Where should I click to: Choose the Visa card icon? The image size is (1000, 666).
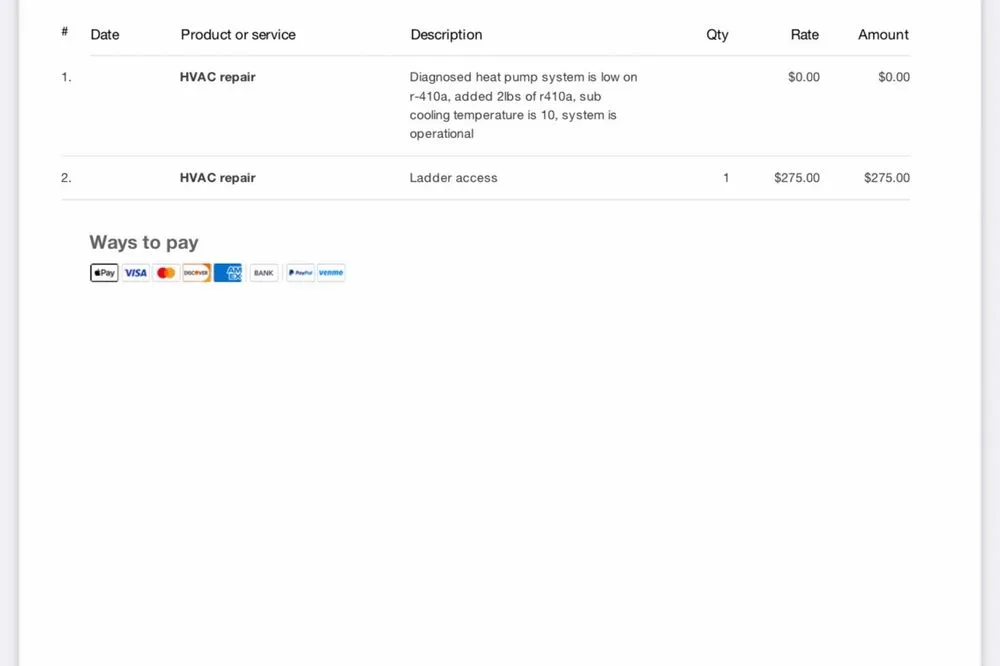[135, 273]
